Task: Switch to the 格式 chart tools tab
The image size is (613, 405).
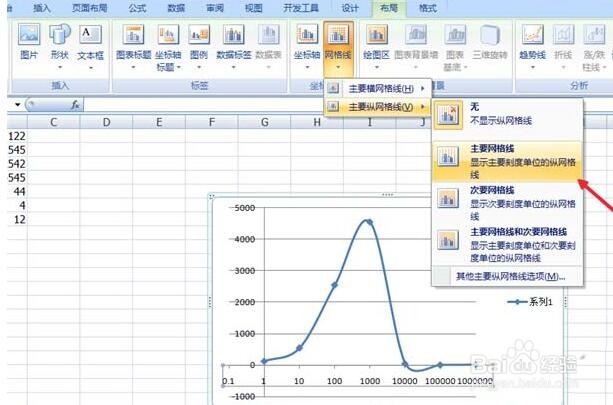Action: click(x=427, y=8)
